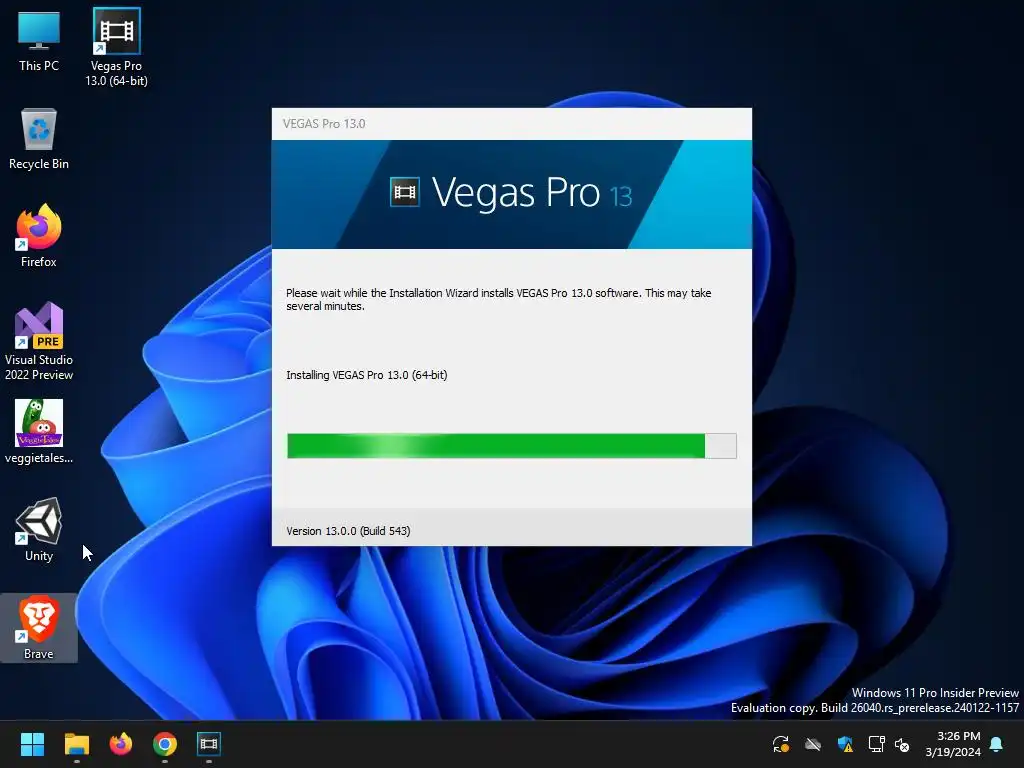Click the OneDrive cloud tray icon
This screenshot has width=1024, height=768.
[812, 744]
